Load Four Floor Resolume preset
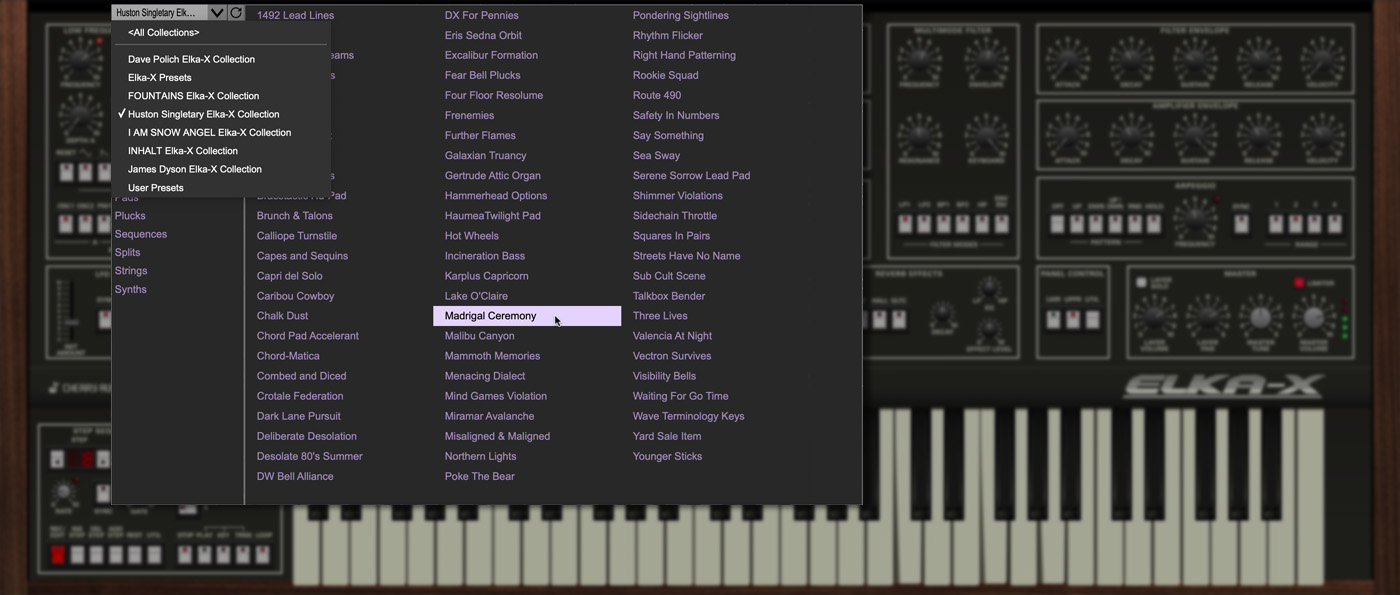Image resolution: width=1400 pixels, height=595 pixels. coord(494,95)
